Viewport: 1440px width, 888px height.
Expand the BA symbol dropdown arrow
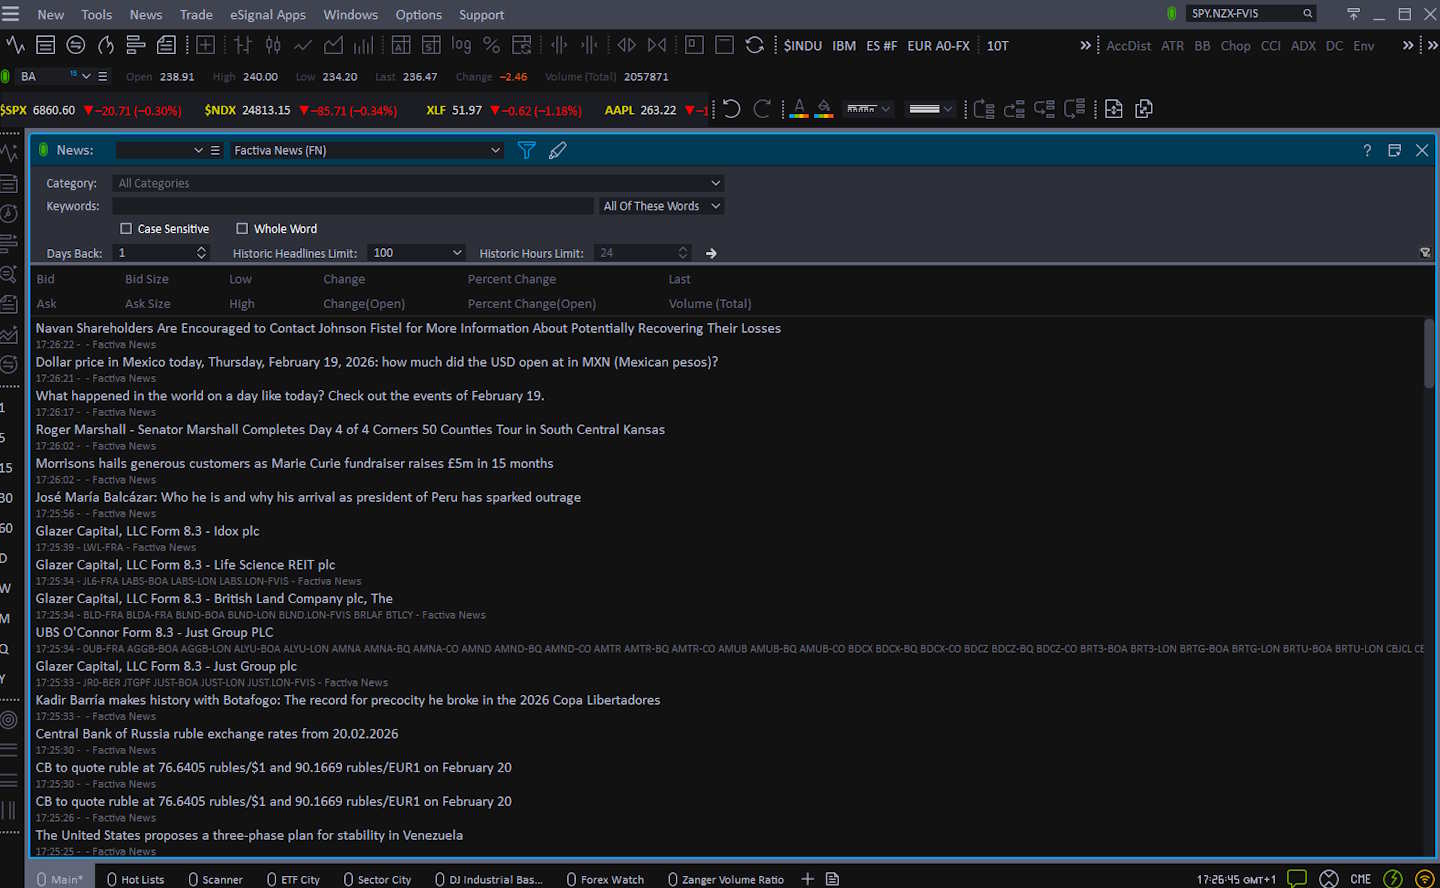click(86, 76)
